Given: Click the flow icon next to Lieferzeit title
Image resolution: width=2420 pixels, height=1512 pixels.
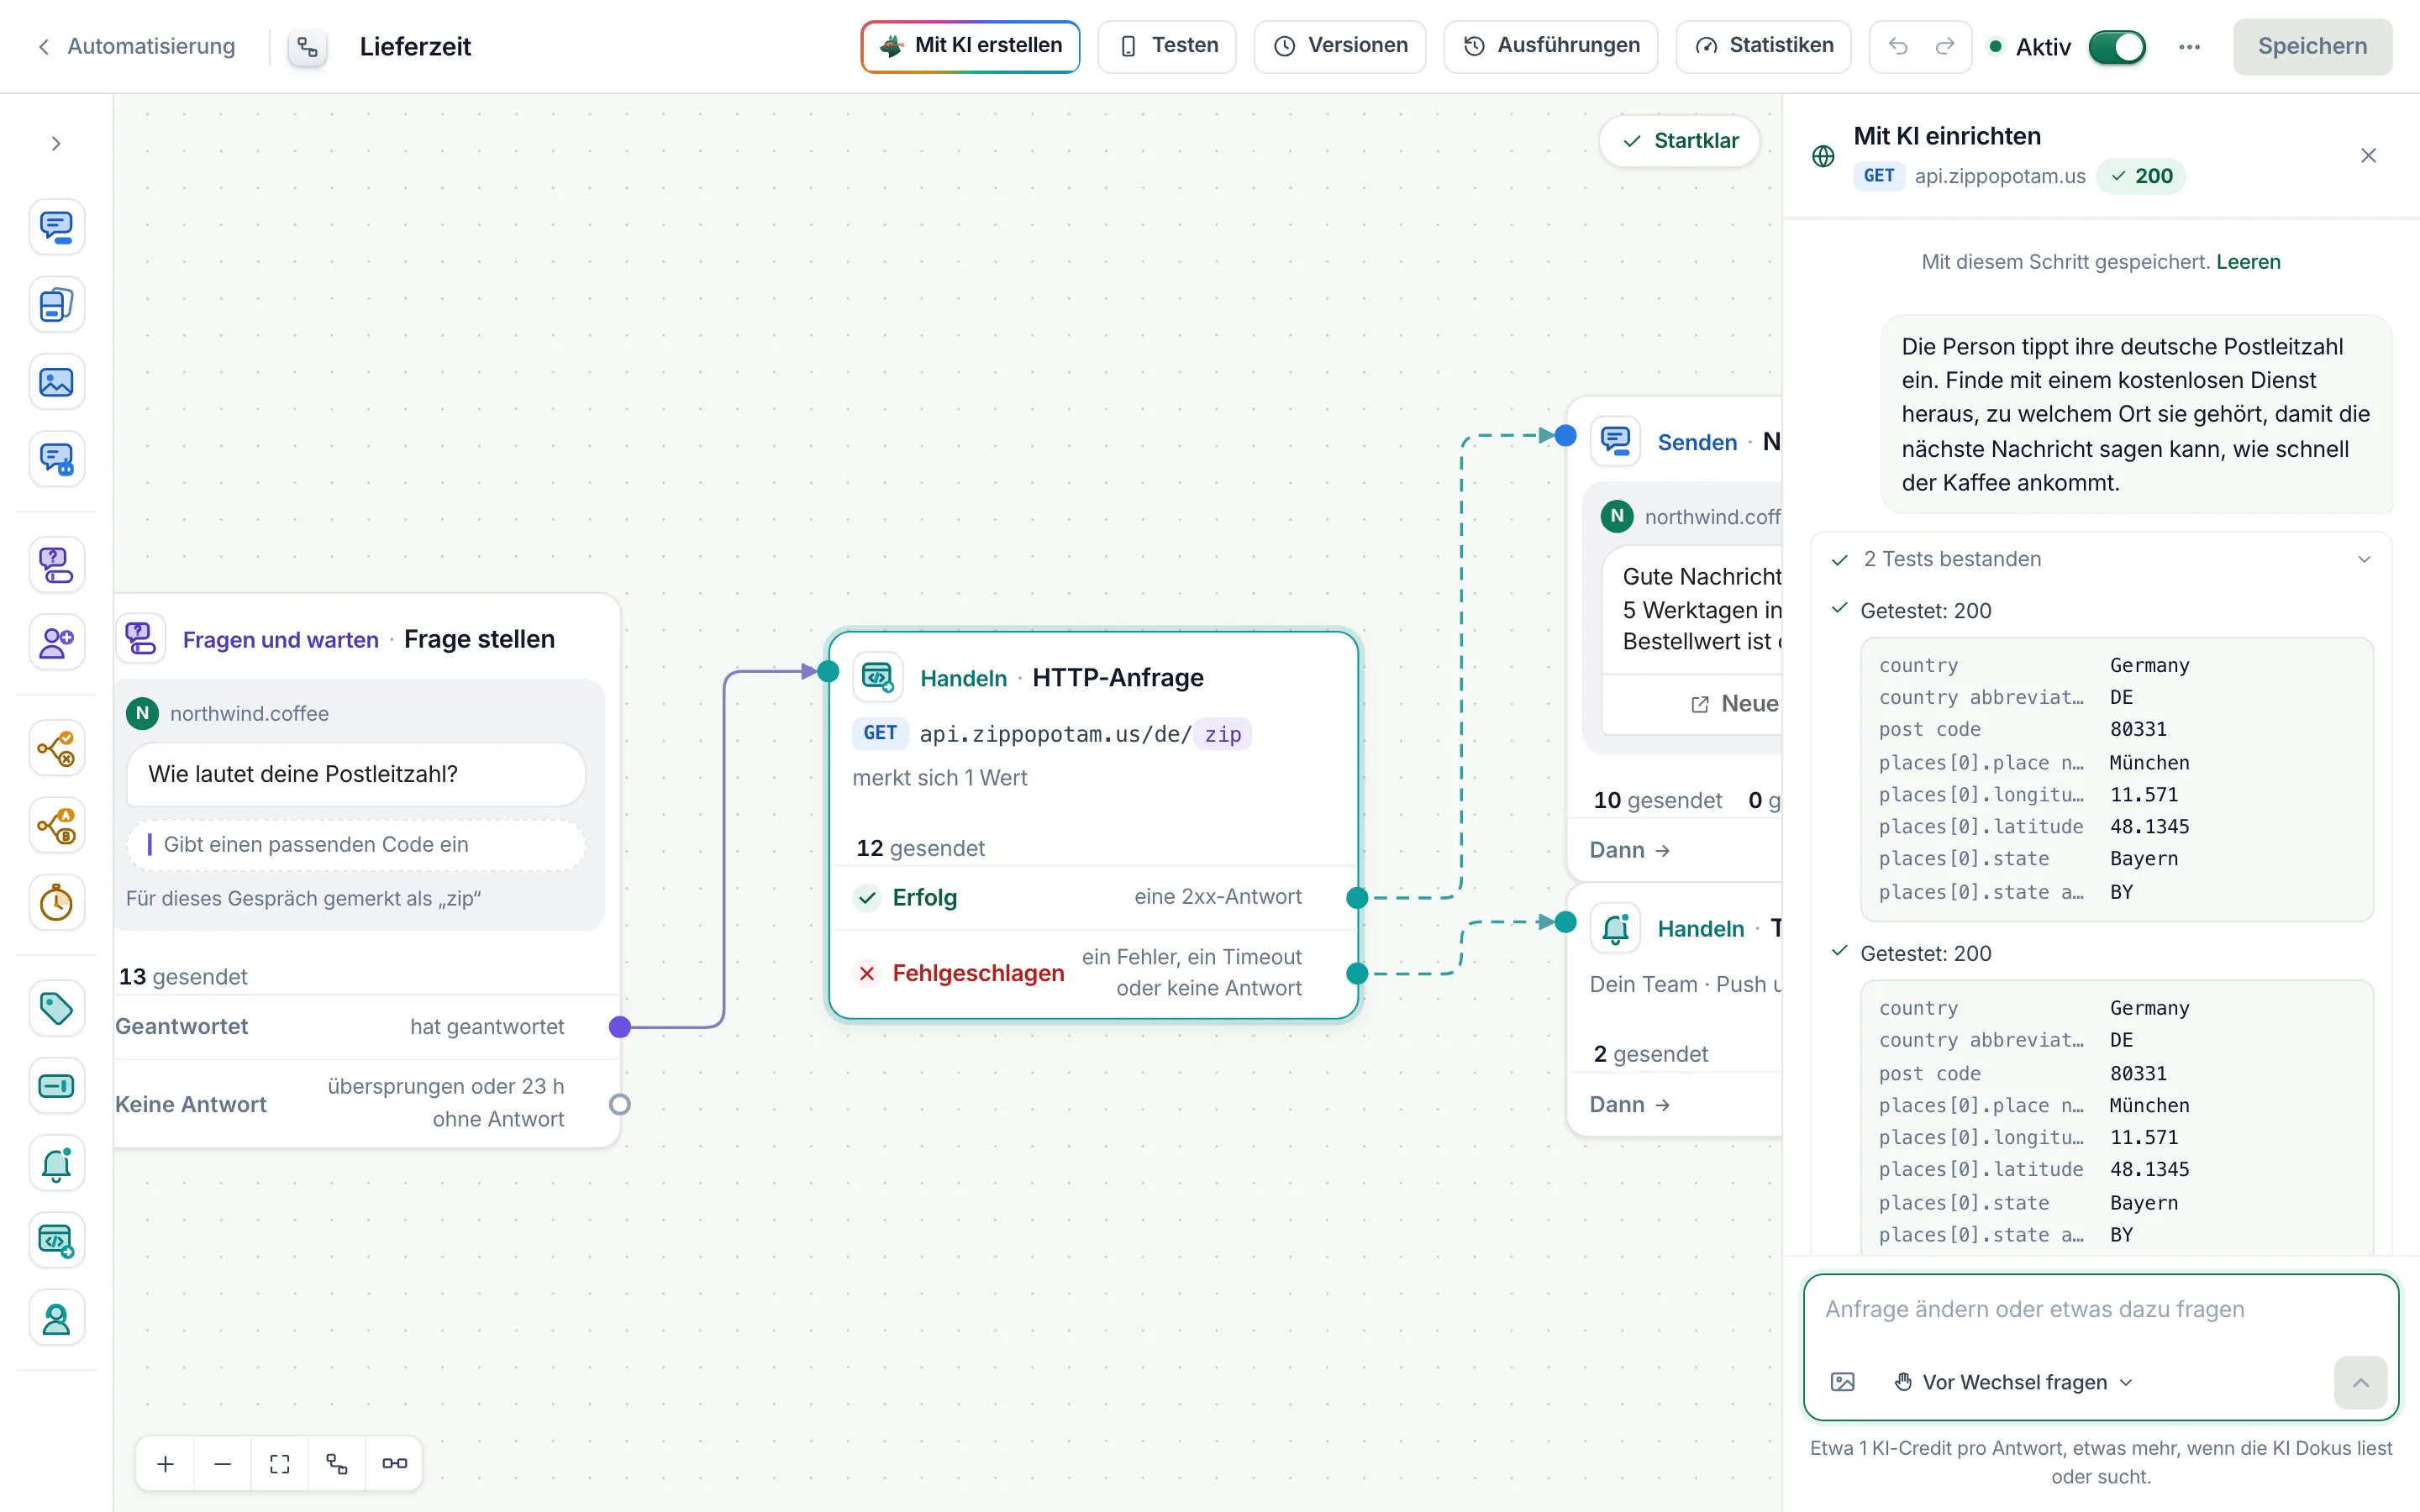Looking at the screenshot, I should pyautogui.click(x=308, y=47).
